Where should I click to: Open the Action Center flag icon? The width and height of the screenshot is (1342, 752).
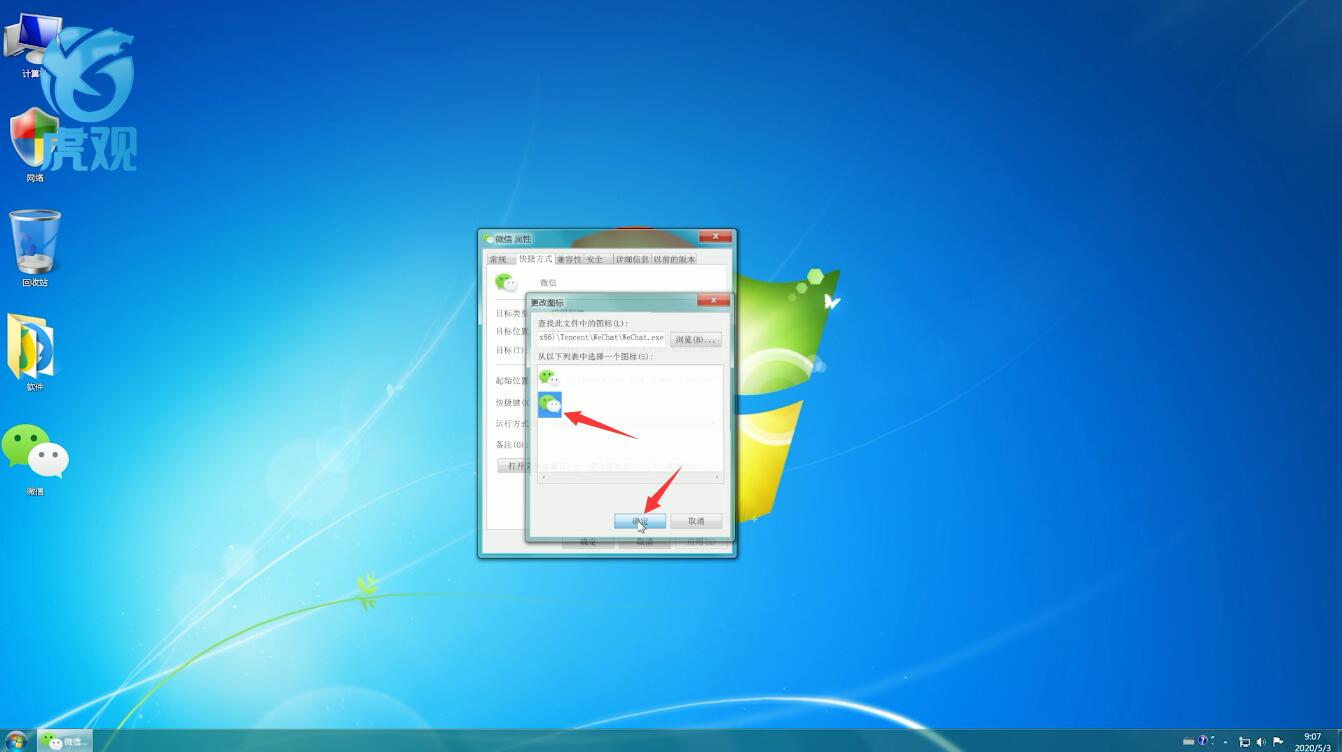1278,742
